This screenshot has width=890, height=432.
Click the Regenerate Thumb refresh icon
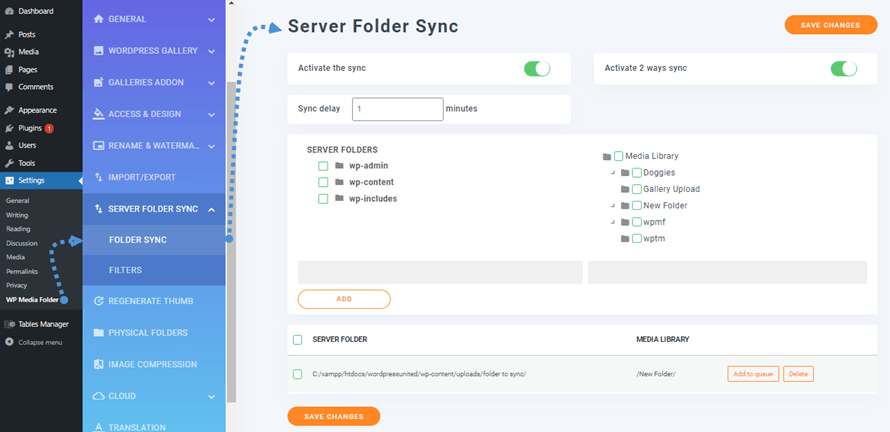point(98,301)
